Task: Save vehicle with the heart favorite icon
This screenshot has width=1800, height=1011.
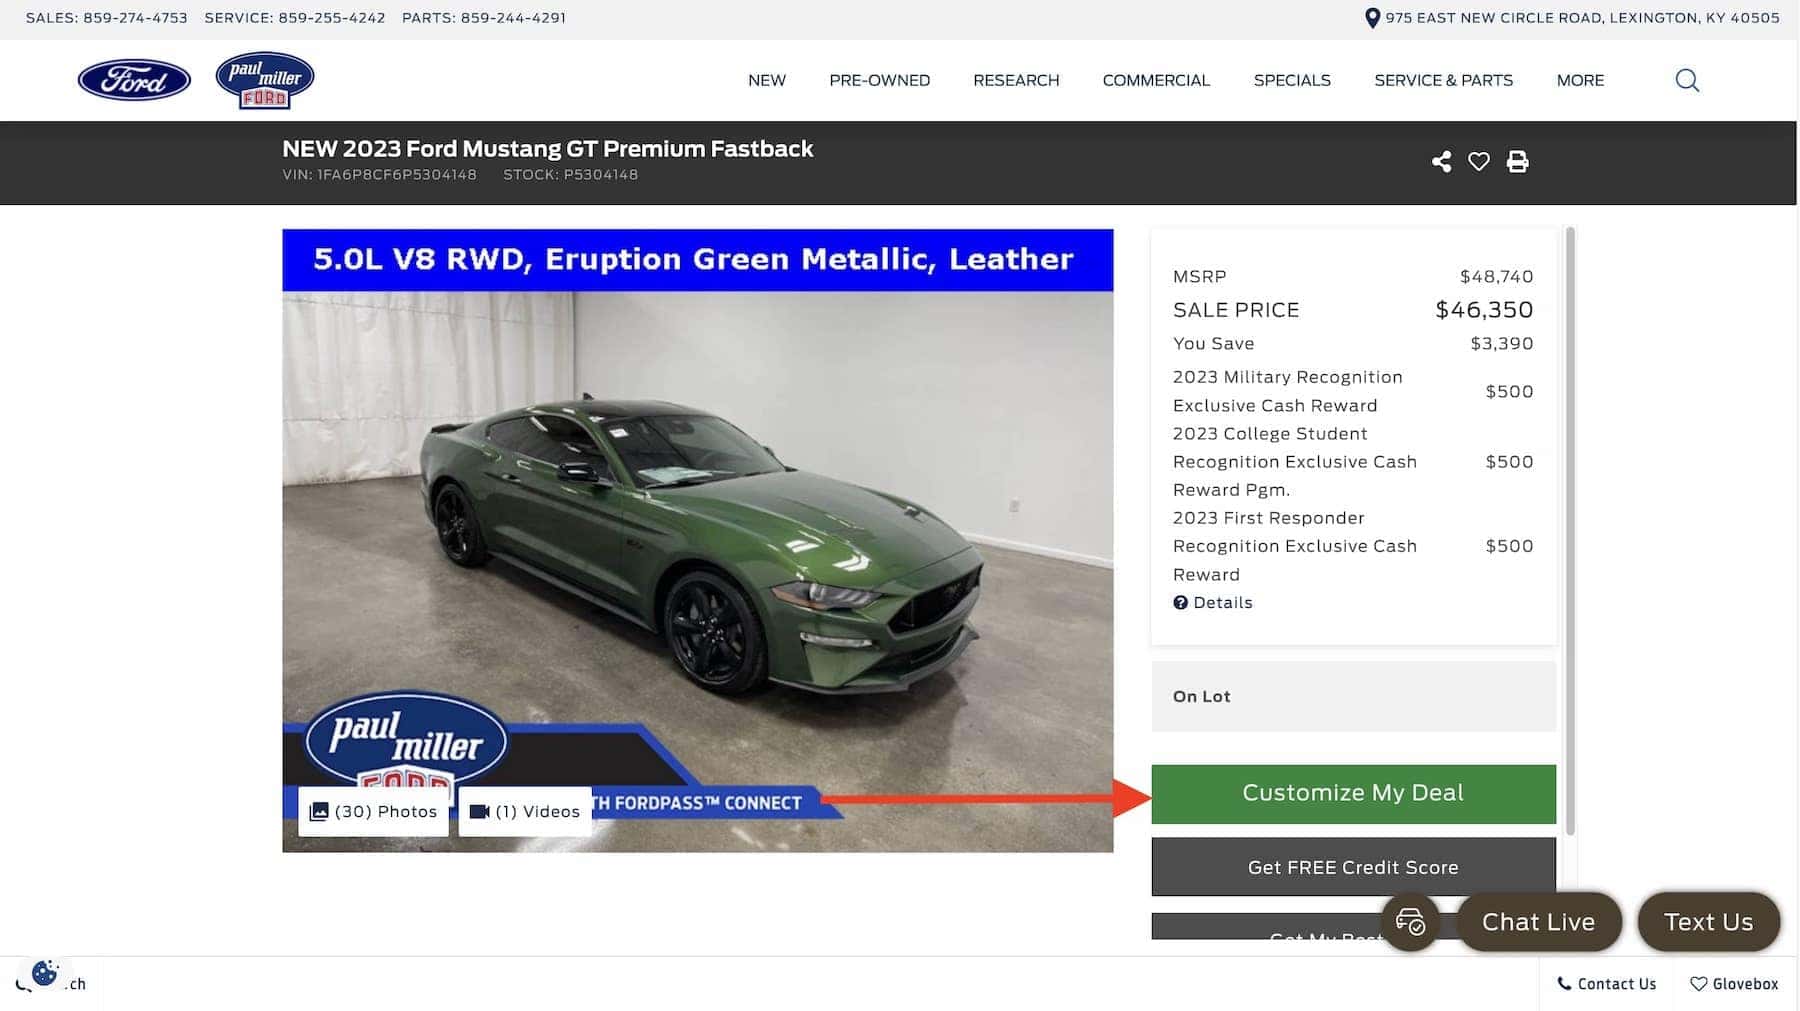Action: click(1479, 162)
